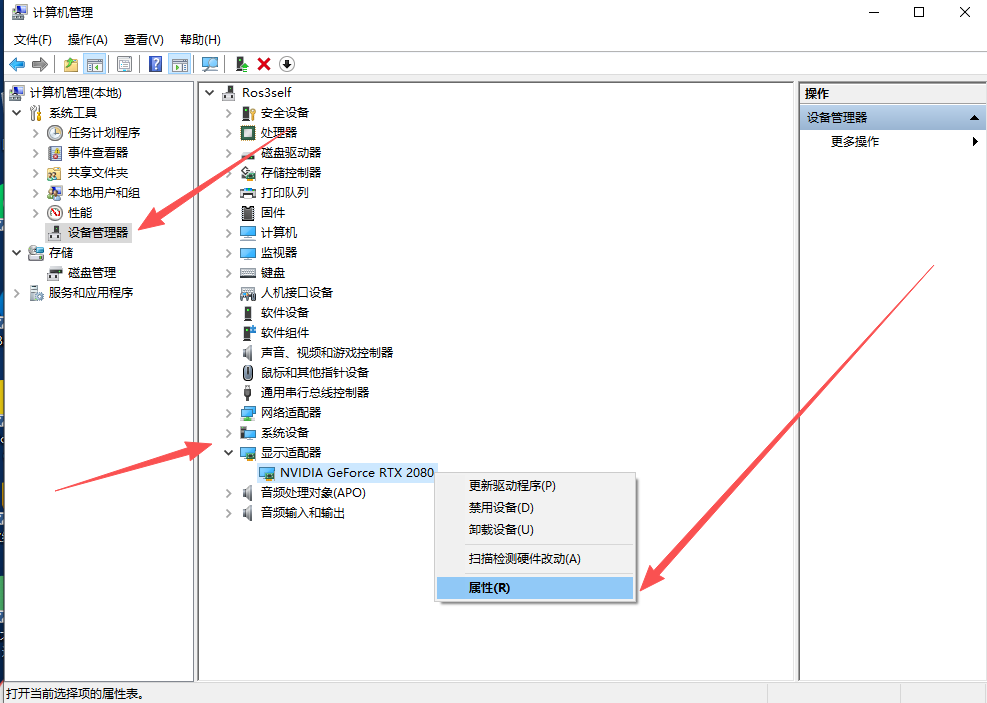Click the Up one level folder icon

point(71,64)
